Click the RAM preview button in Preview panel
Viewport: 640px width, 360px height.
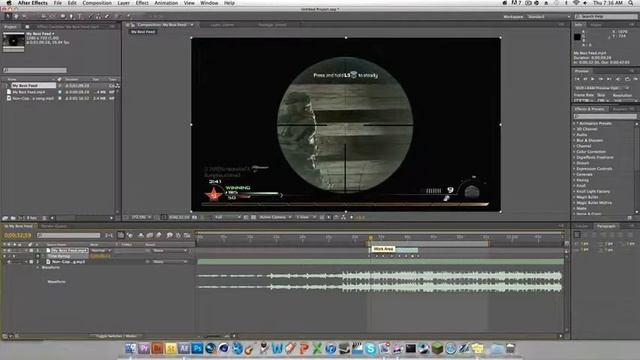(x=636, y=79)
